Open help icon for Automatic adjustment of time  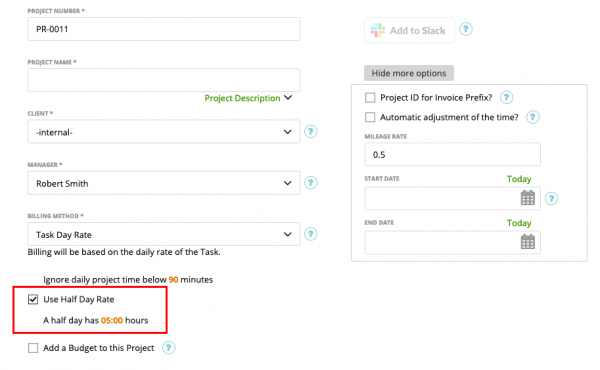tap(533, 117)
